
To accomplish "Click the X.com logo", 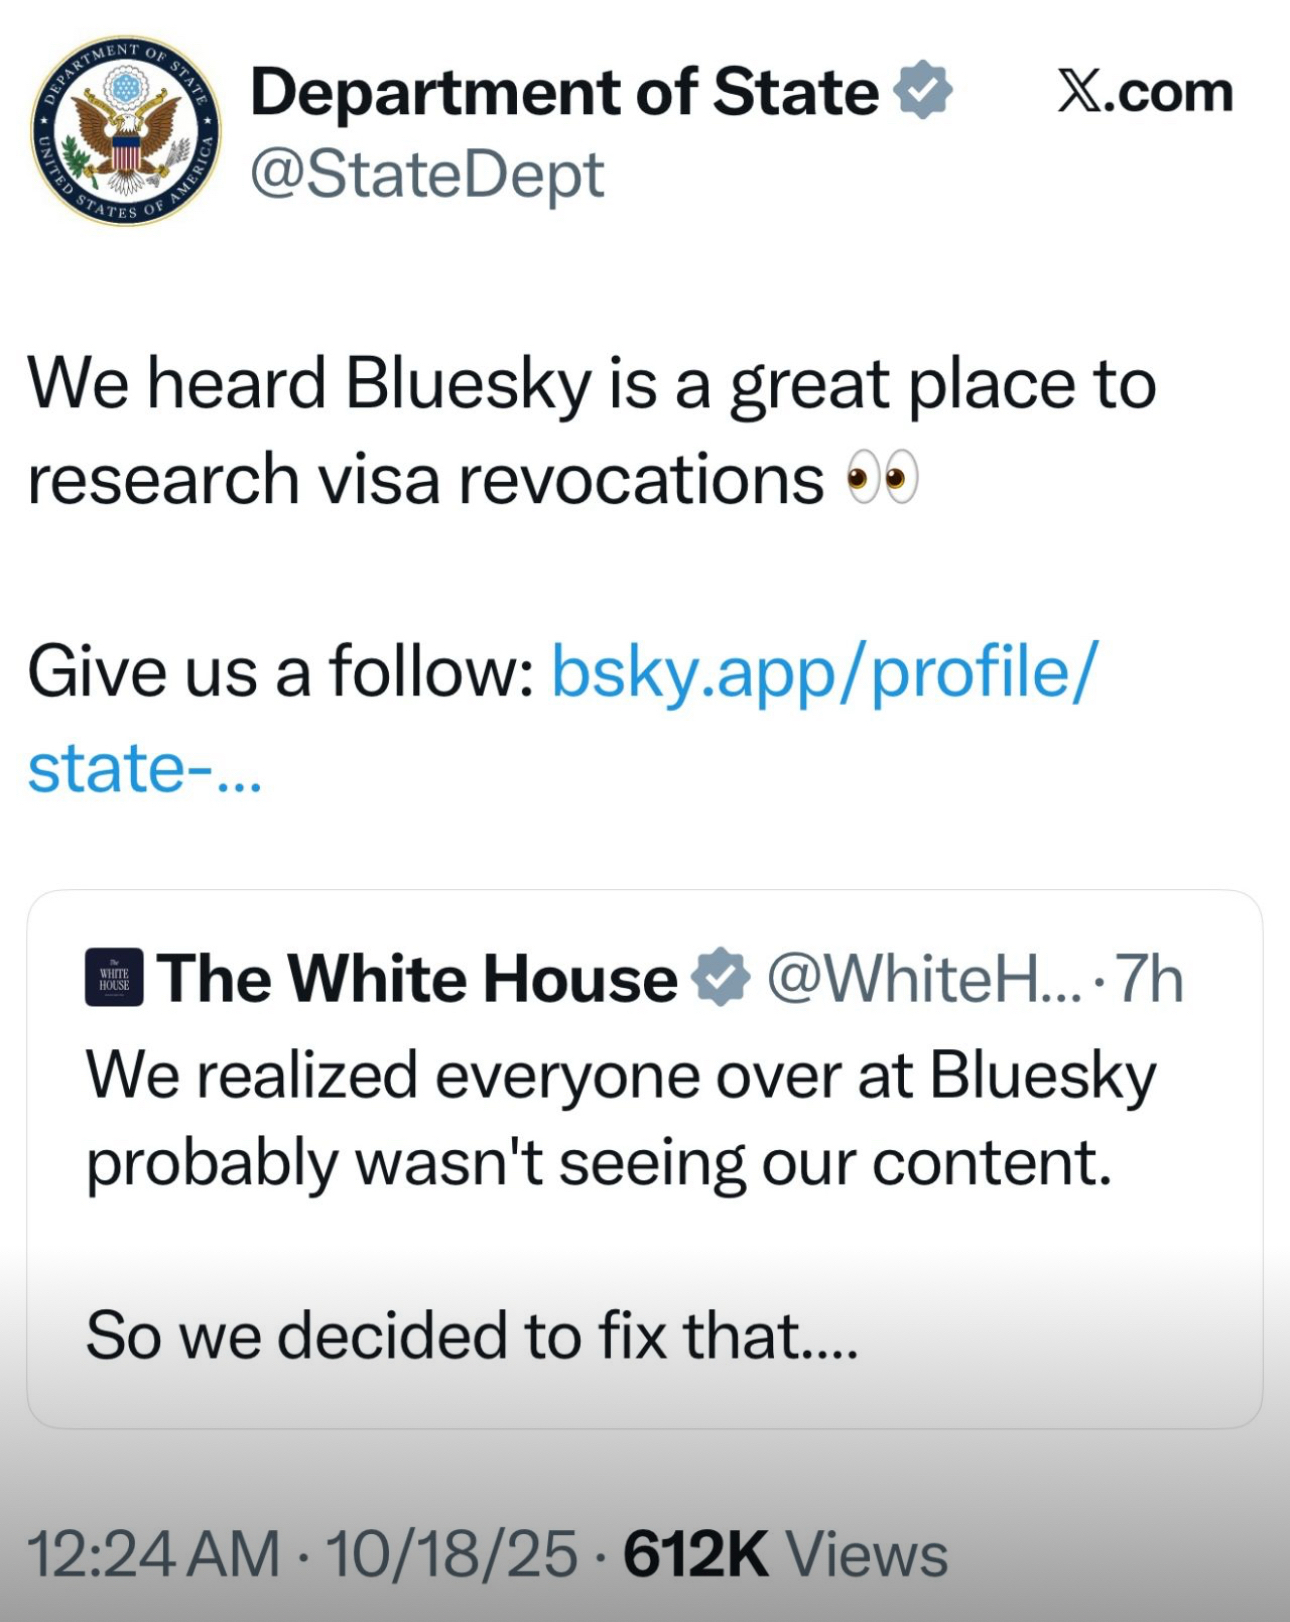I will (1145, 92).
